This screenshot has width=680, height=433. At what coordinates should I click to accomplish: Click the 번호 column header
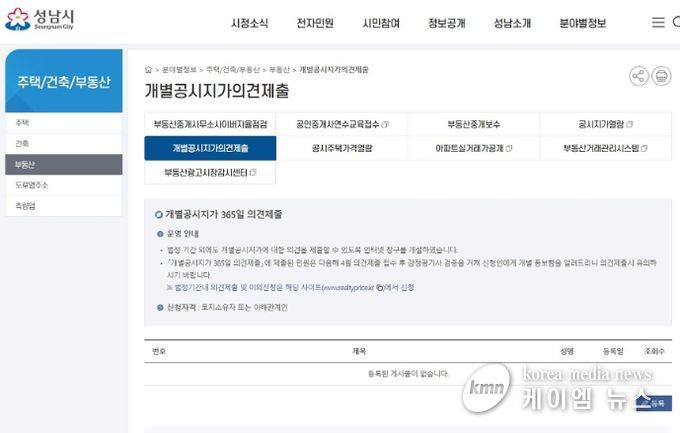pos(159,351)
